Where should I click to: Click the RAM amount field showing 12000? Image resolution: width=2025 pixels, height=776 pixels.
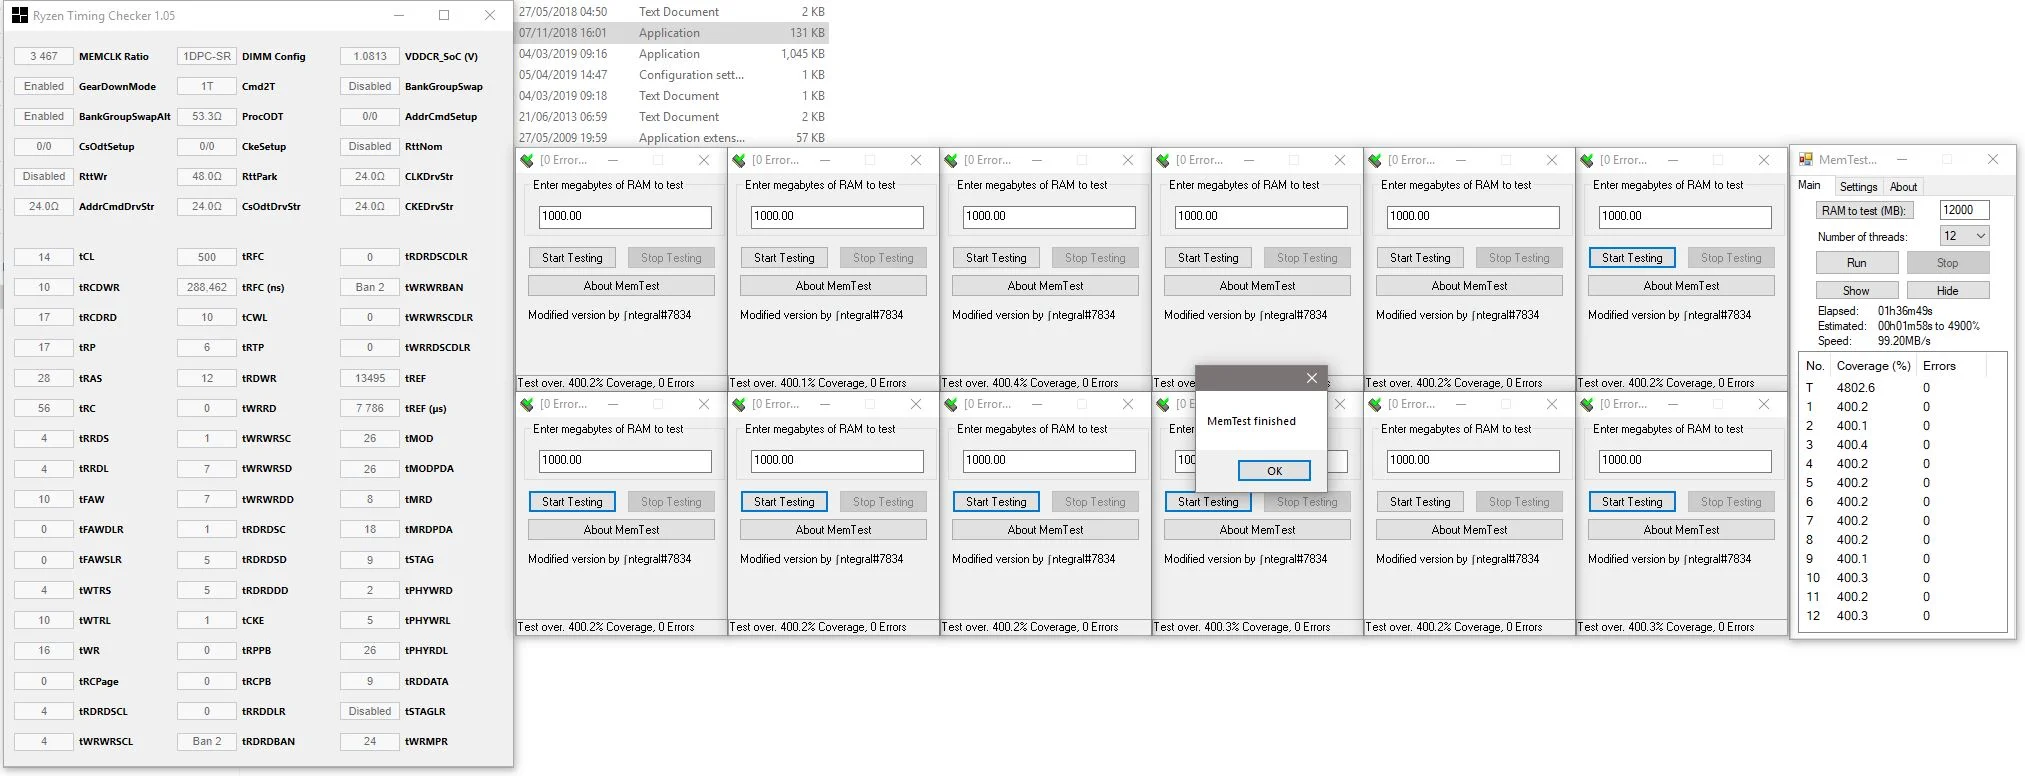[x=1964, y=210]
